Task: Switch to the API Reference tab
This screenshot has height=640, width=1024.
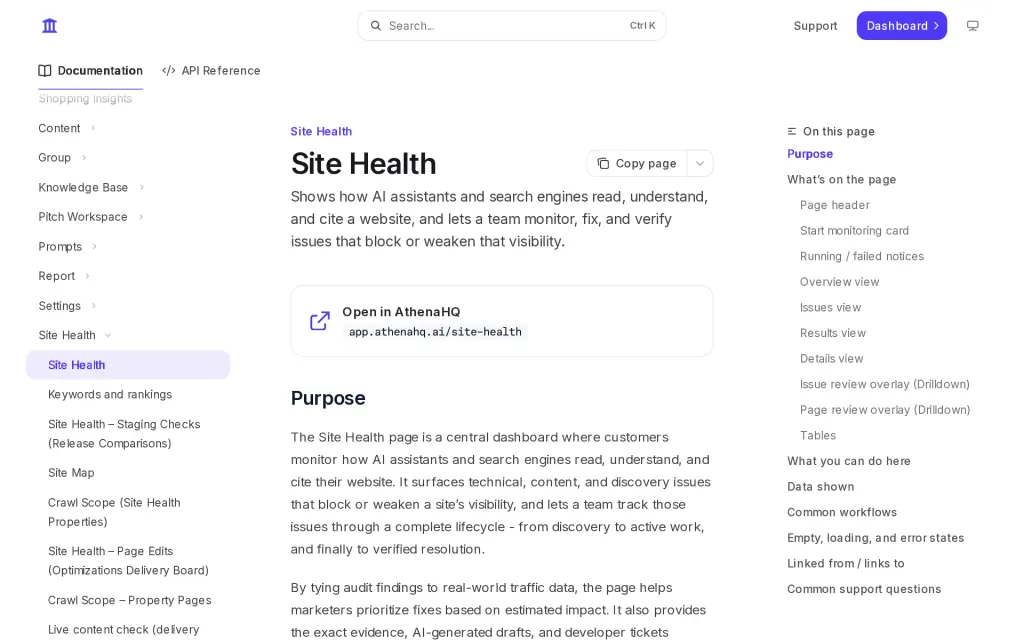Action: [211, 71]
